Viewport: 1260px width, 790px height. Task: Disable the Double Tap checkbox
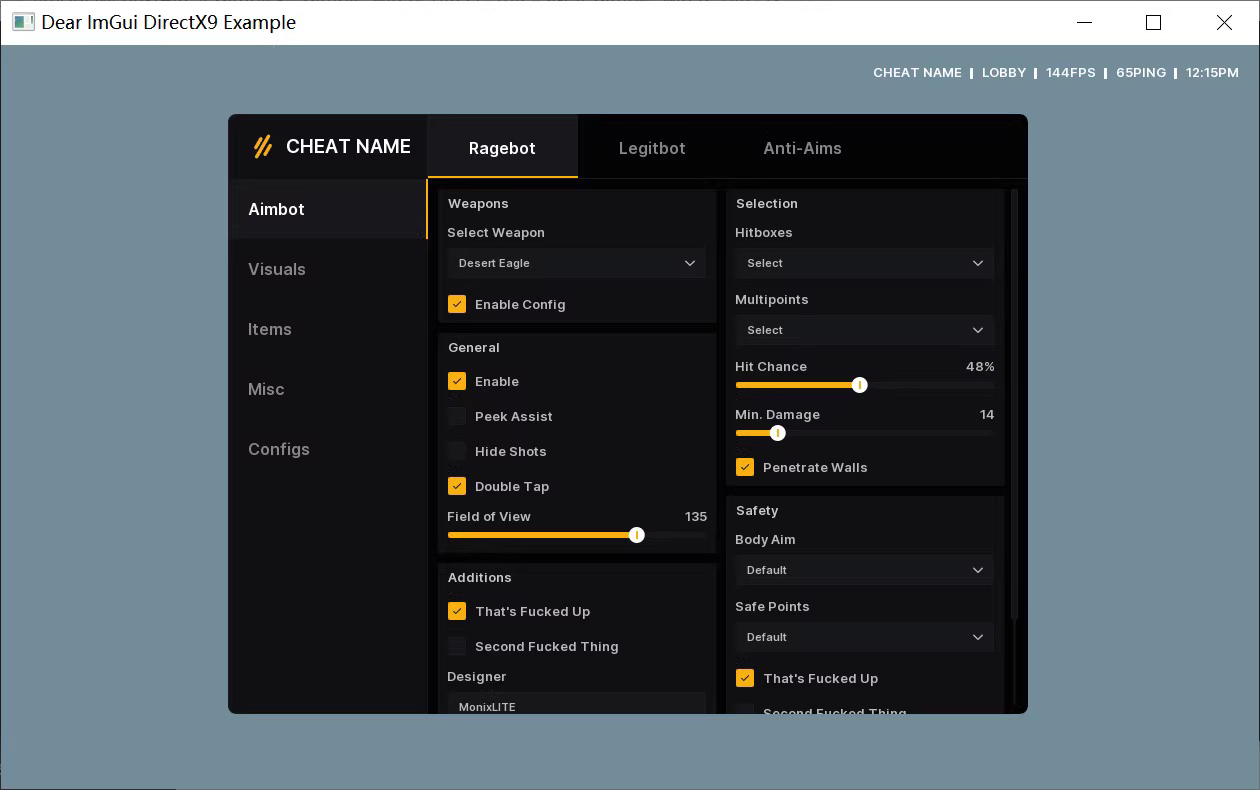457,486
